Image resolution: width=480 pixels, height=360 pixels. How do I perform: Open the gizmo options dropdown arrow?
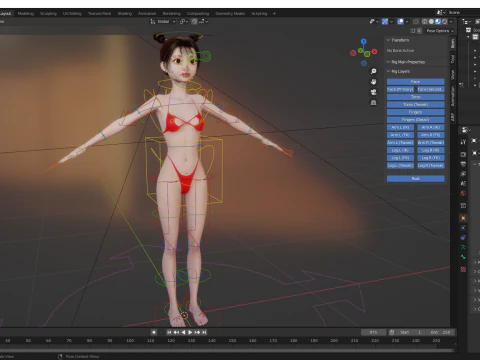coord(391,21)
